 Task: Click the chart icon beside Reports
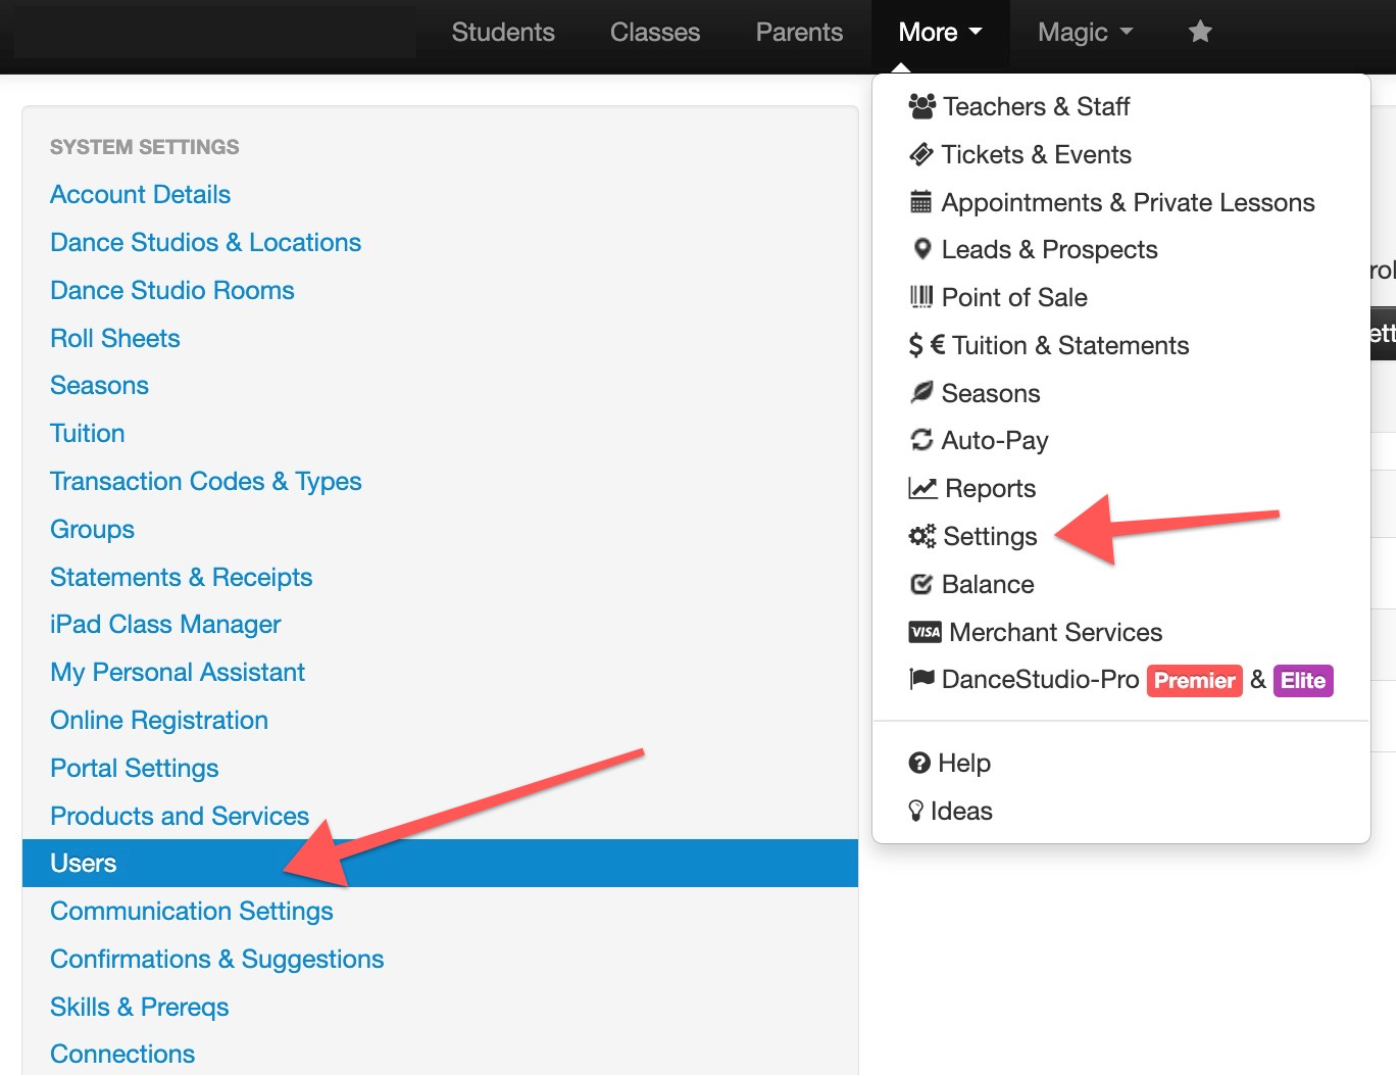pyautogui.click(x=922, y=488)
